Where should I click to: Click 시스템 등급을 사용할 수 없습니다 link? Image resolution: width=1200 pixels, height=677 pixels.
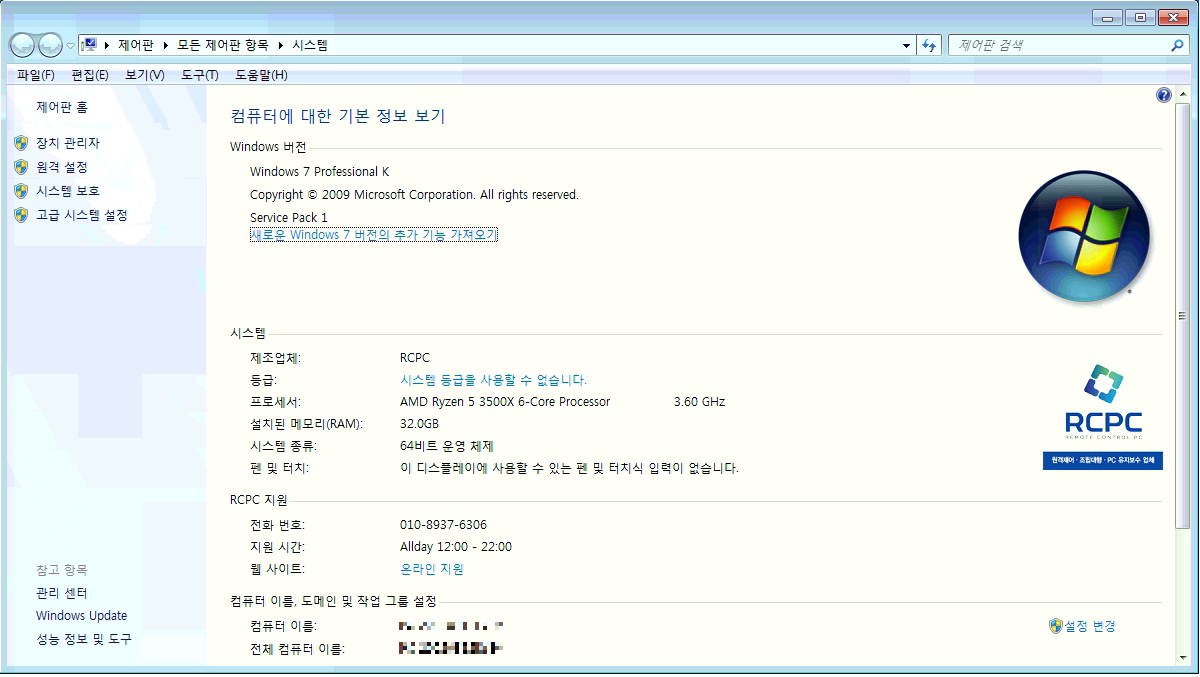click(x=493, y=380)
